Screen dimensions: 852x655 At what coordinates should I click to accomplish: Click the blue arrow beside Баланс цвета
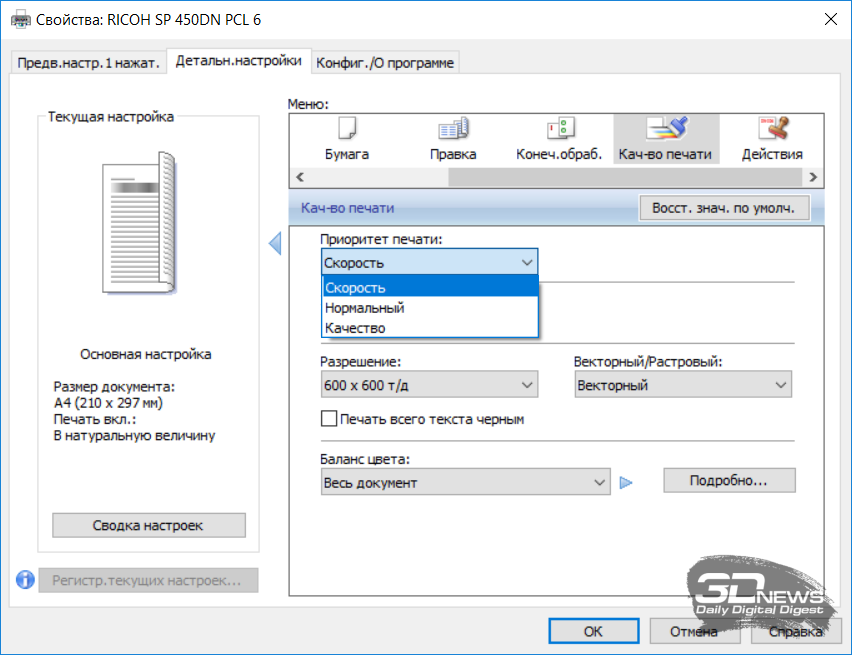click(626, 483)
